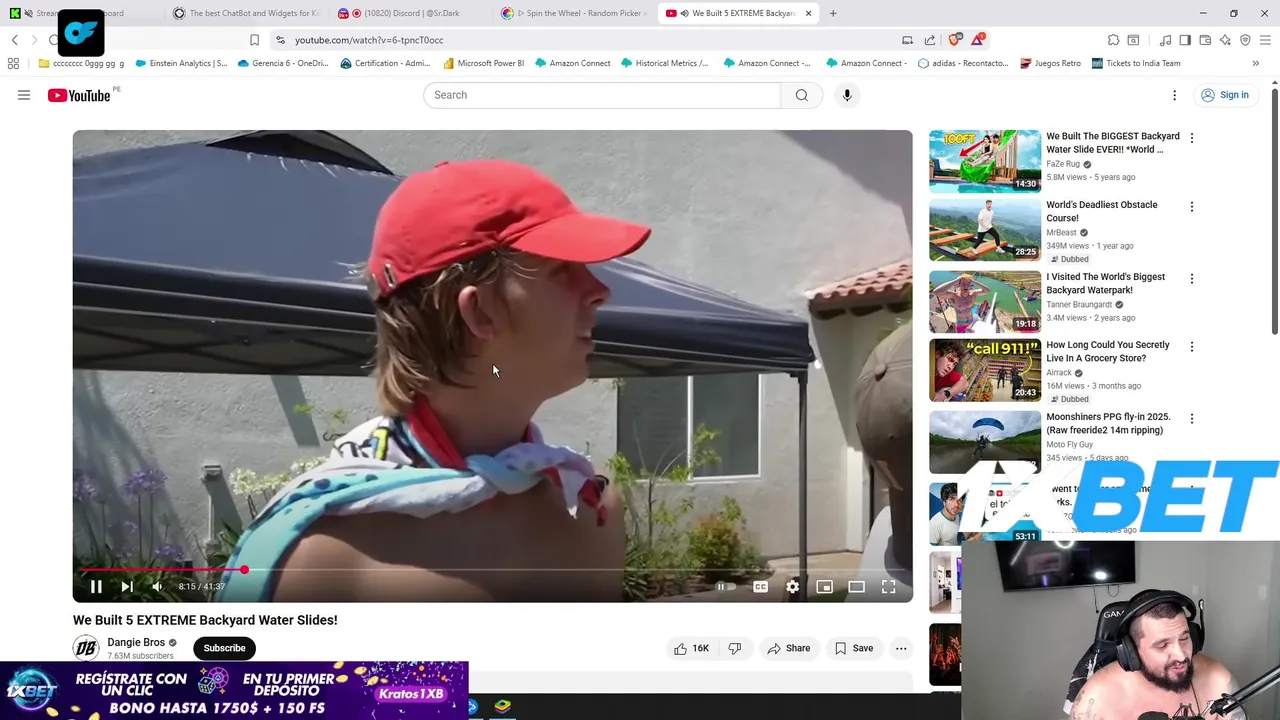Switch to theater mode
Screen dimensions: 1280x720
[x=856, y=587]
